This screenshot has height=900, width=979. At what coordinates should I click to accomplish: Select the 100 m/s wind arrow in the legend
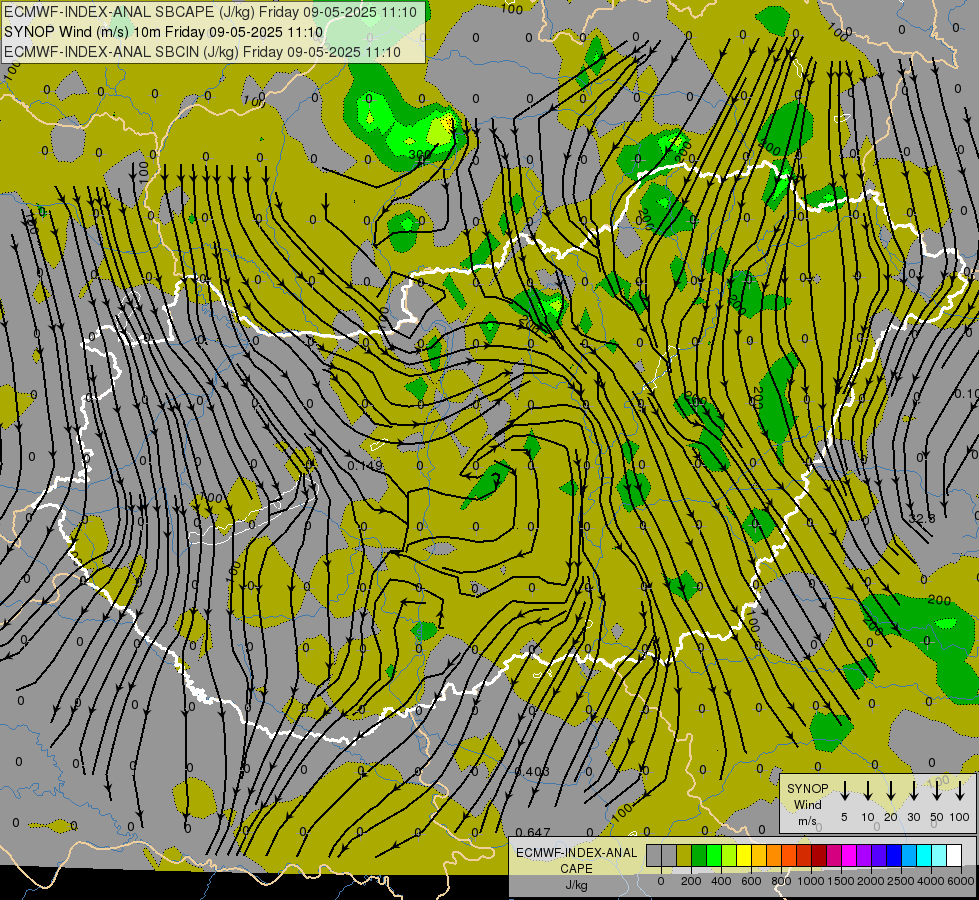(960, 790)
